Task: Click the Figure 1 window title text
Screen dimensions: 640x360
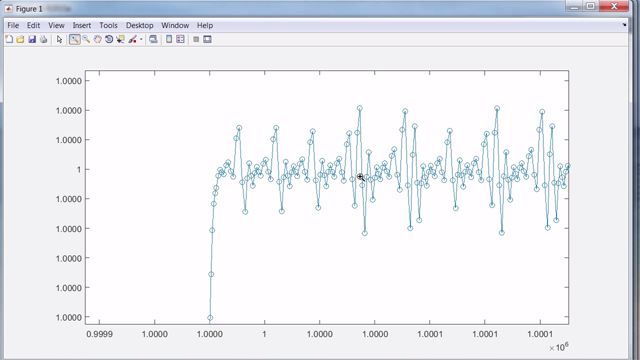Action: (29, 9)
